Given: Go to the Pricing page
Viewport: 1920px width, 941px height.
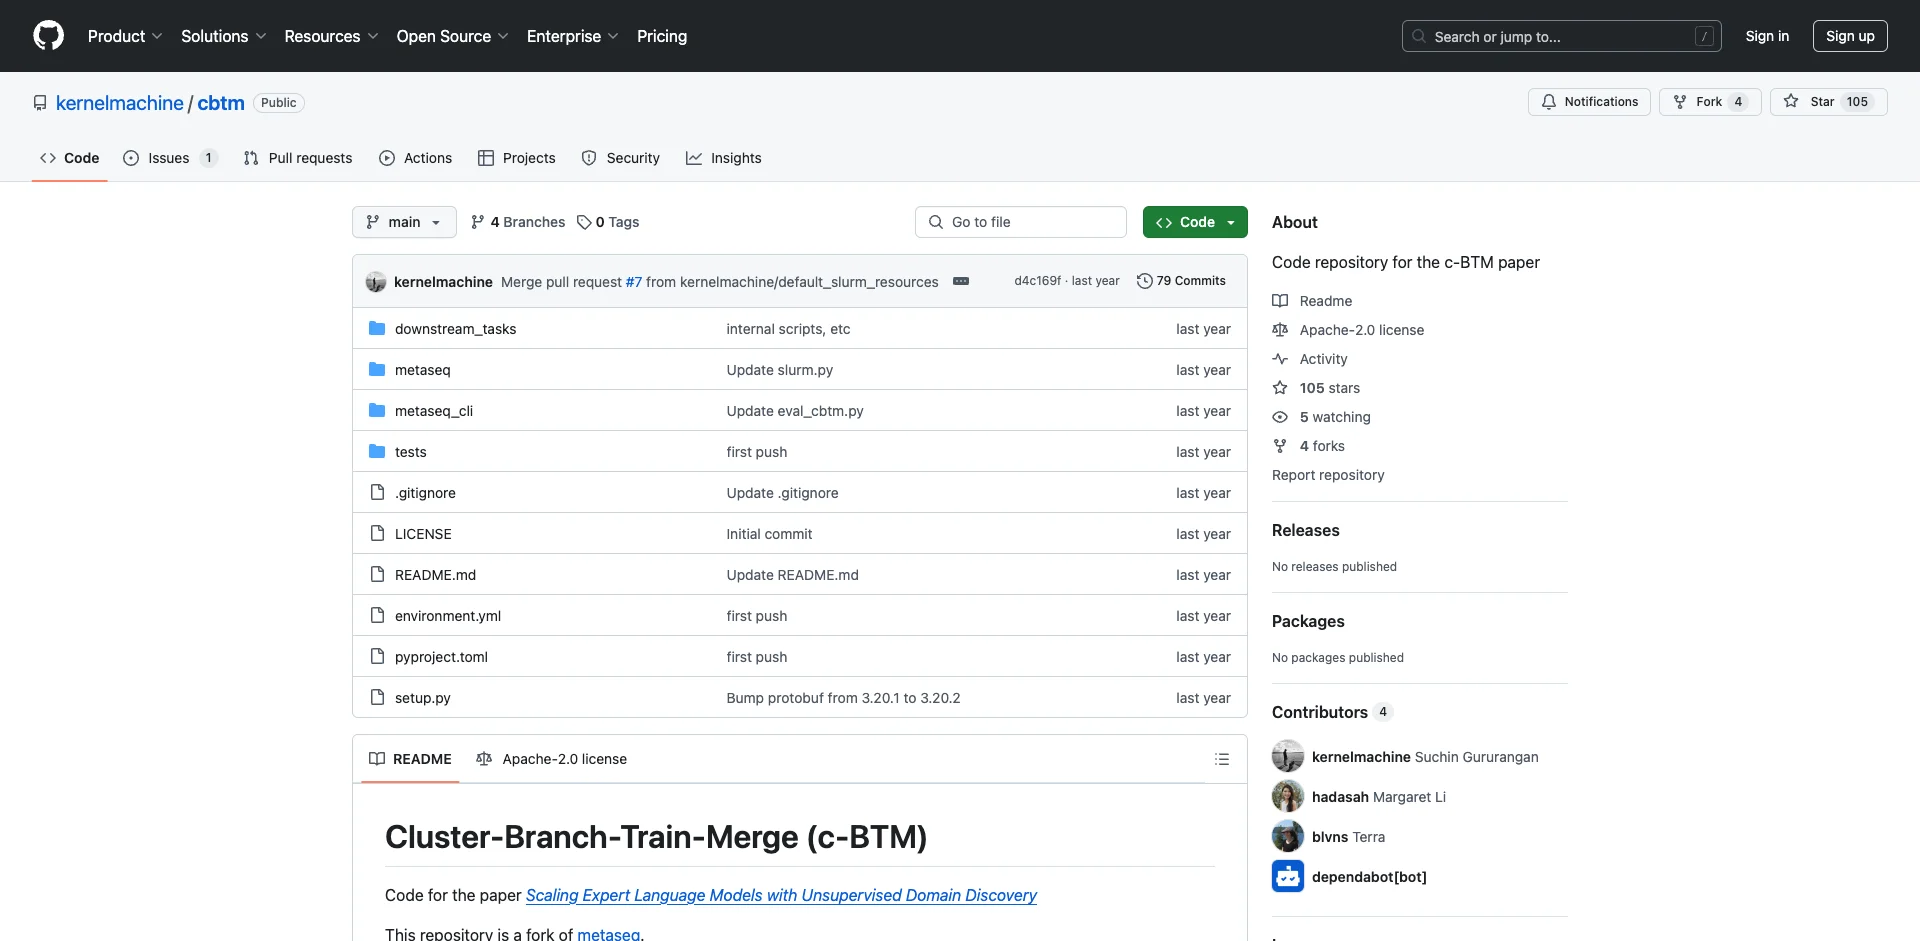Looking at the screenshot, I should [x=662, y=36].
